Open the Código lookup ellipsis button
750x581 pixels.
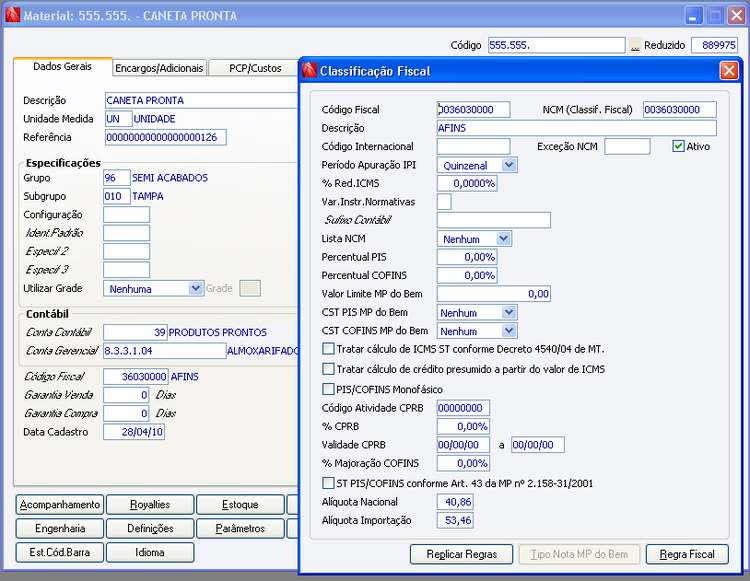[x=635, y=45]
